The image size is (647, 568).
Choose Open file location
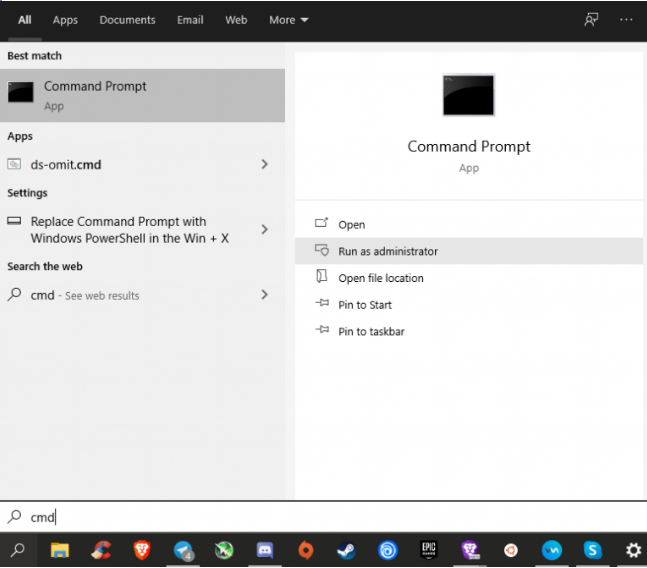469,278
